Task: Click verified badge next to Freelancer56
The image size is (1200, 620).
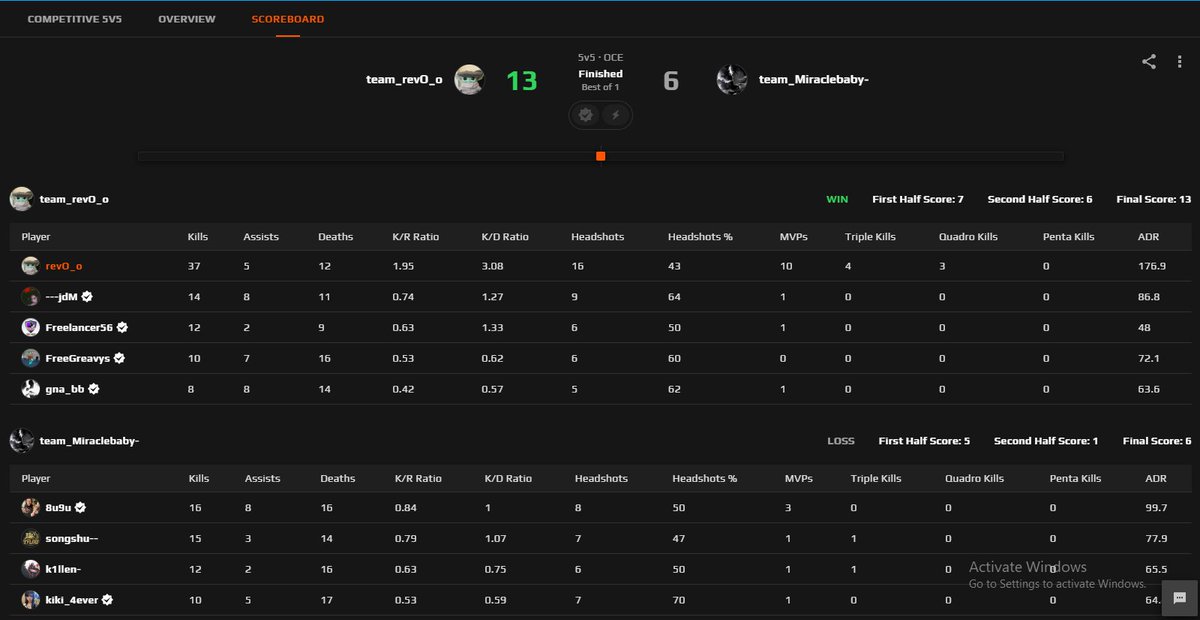Action: pos(122,327)
